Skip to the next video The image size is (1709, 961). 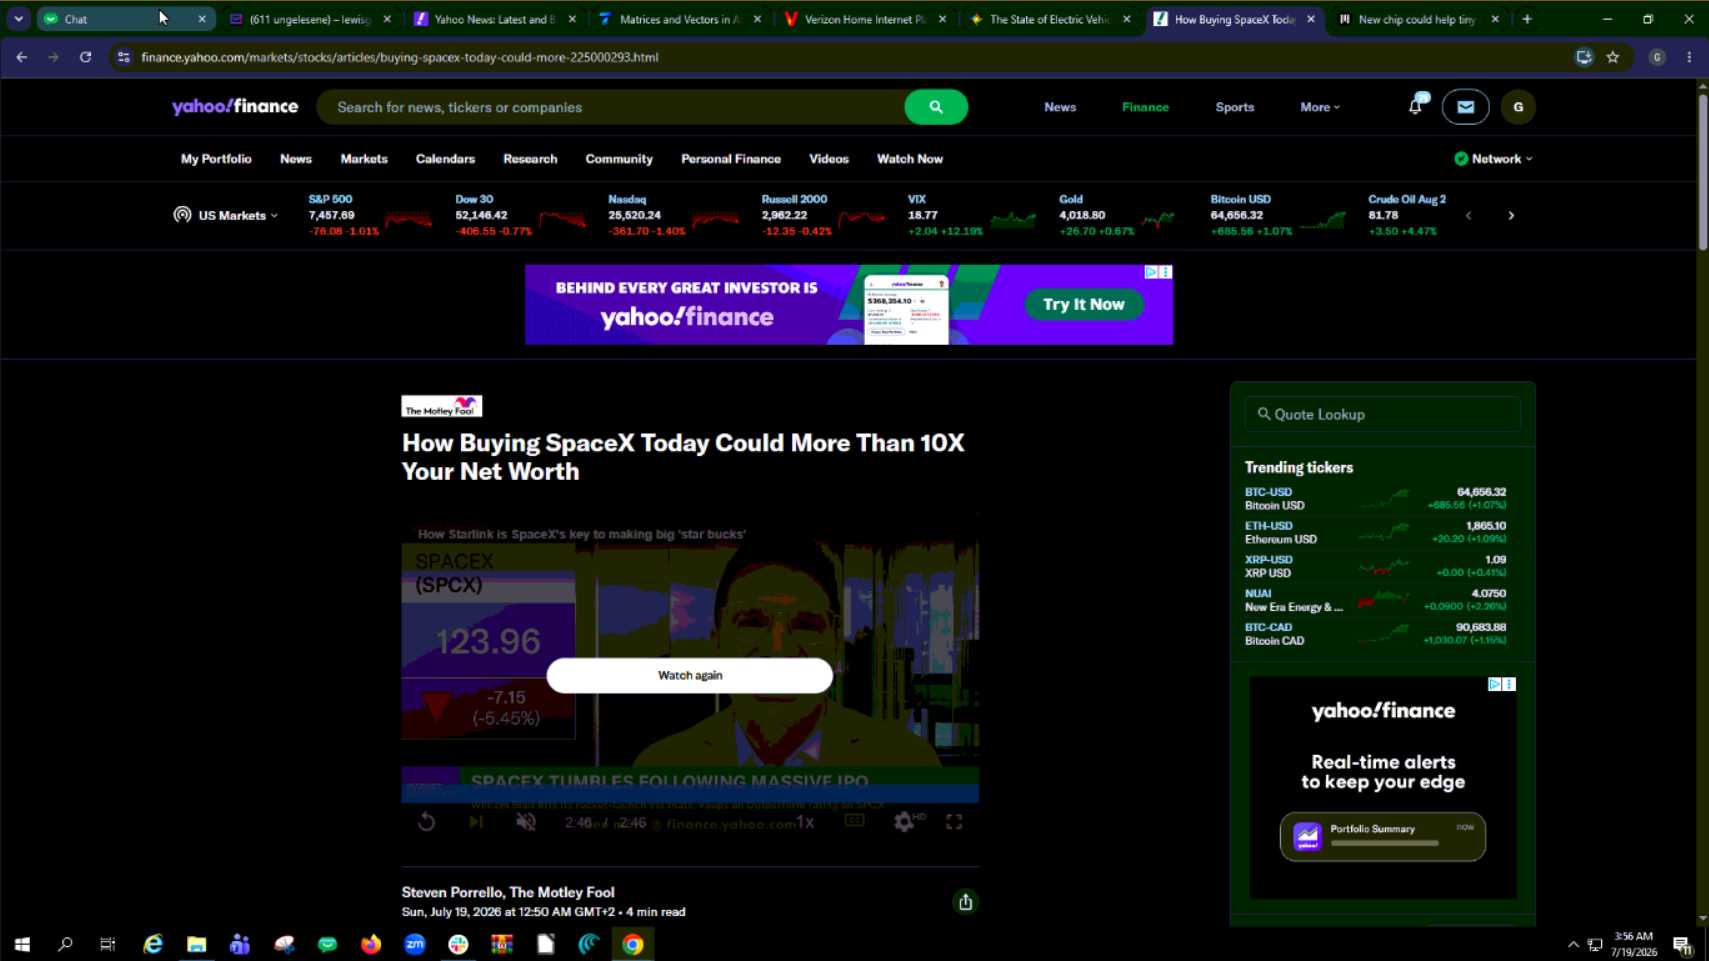click(x=476, y=822)
